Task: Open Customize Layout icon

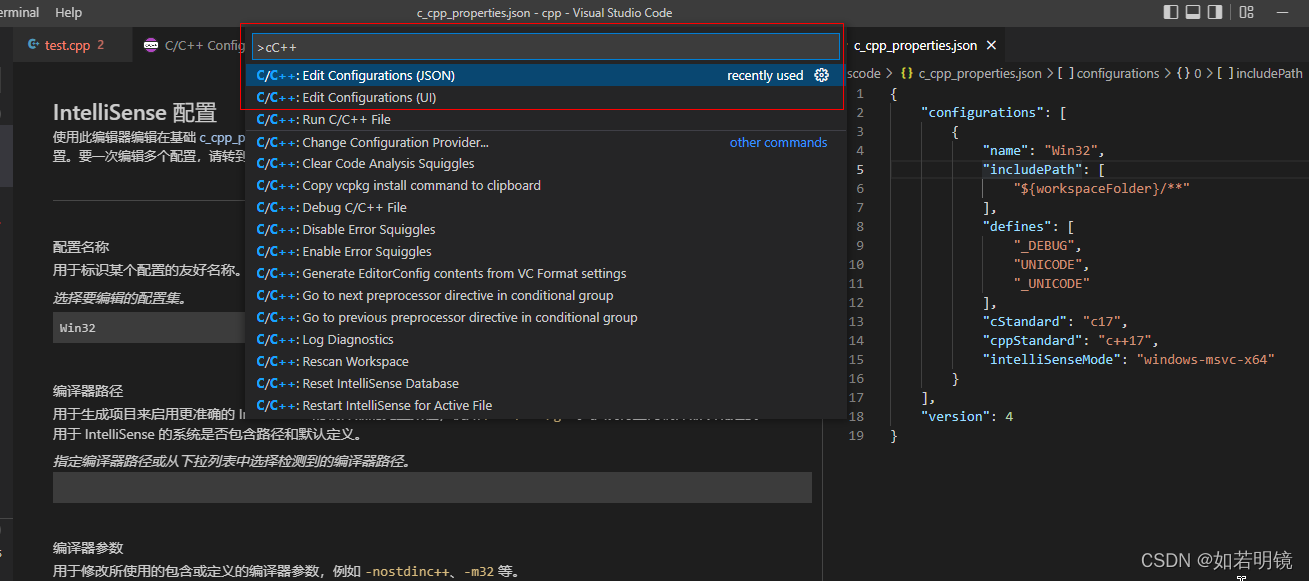Action: tap(1246, 12)
